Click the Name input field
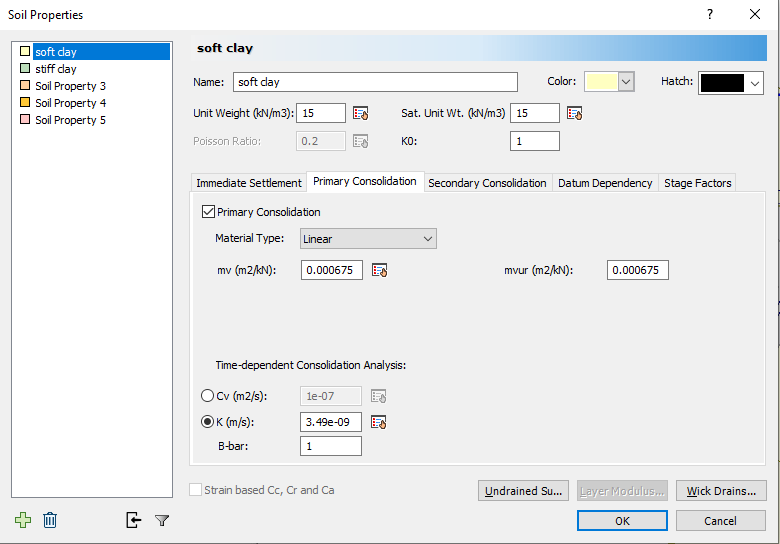The image size is (780, 544). [x=375, y=82]
